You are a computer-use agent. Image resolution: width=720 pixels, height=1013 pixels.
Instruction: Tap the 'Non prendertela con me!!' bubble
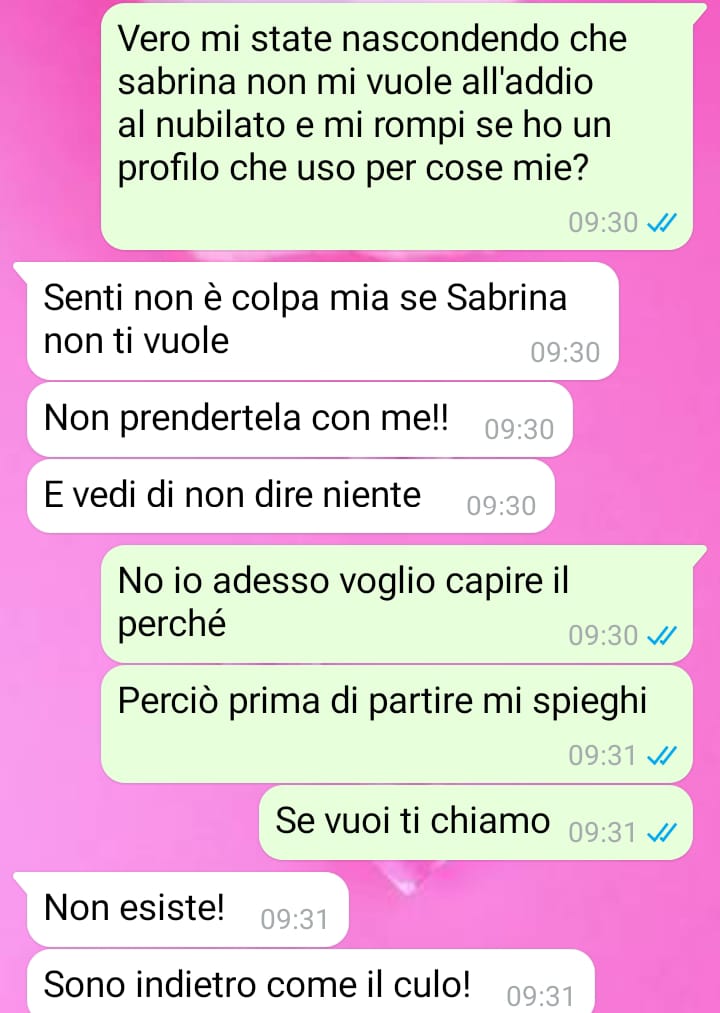[300, 419]
